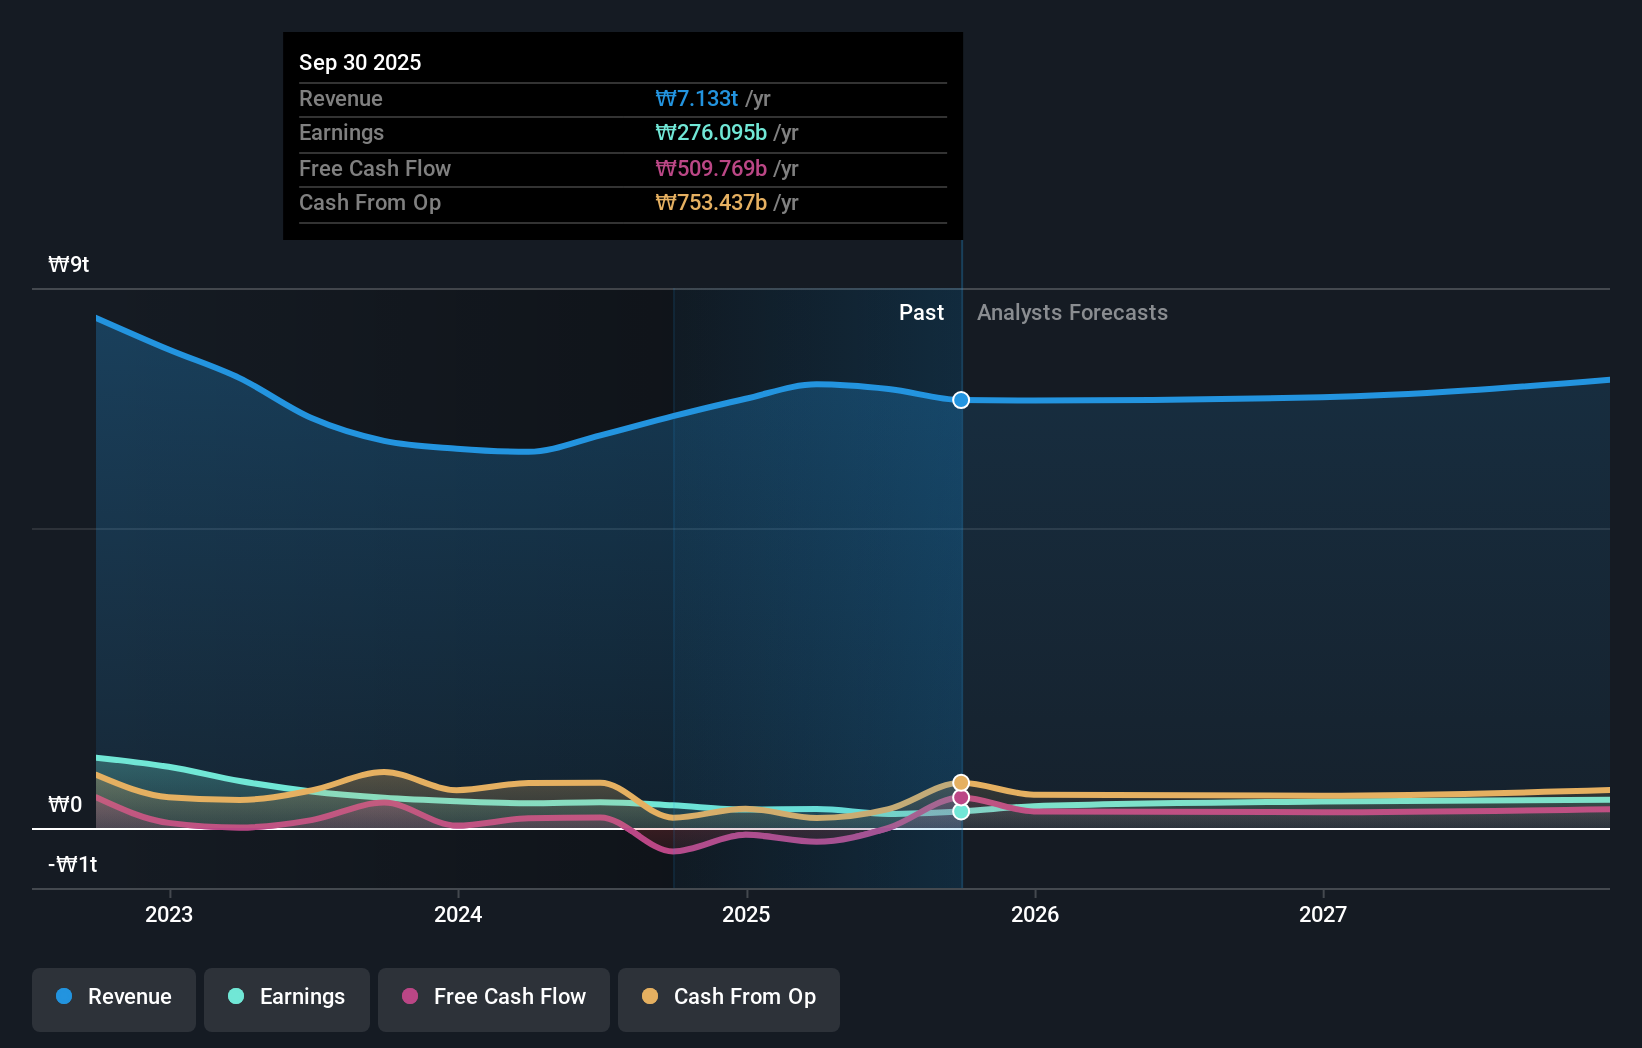
Task: Click the pink Free Cash Flow dot icon
Action: coord(410,996)
